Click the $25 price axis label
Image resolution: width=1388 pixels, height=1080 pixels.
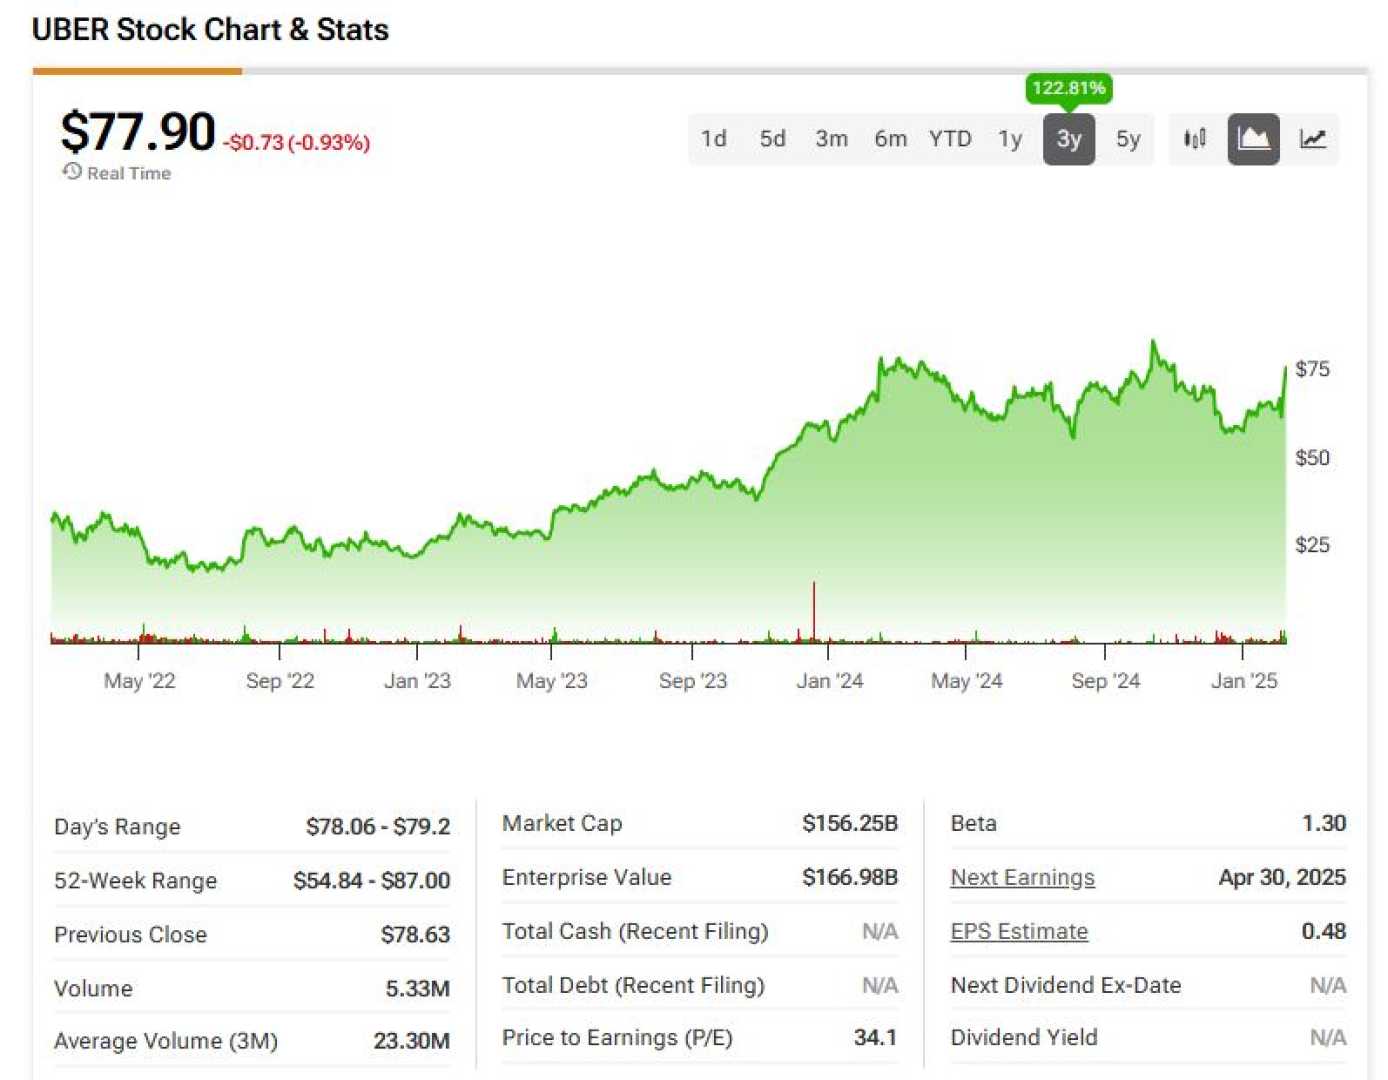tap(1312, 545)
